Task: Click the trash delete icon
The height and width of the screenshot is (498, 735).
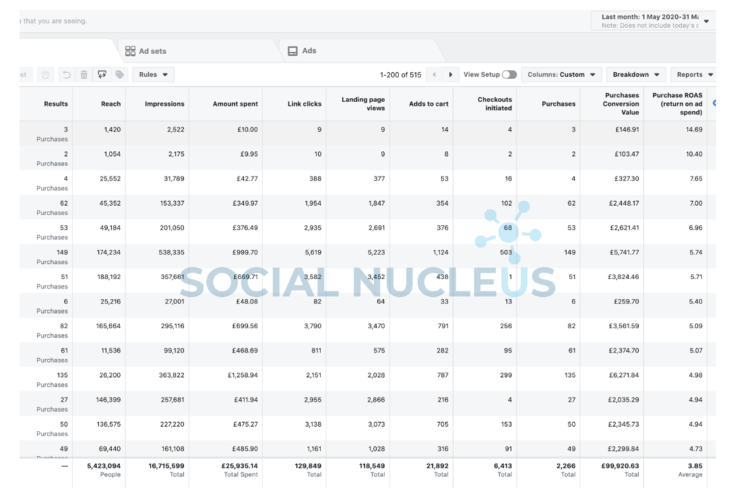Action: coord(82,75)
